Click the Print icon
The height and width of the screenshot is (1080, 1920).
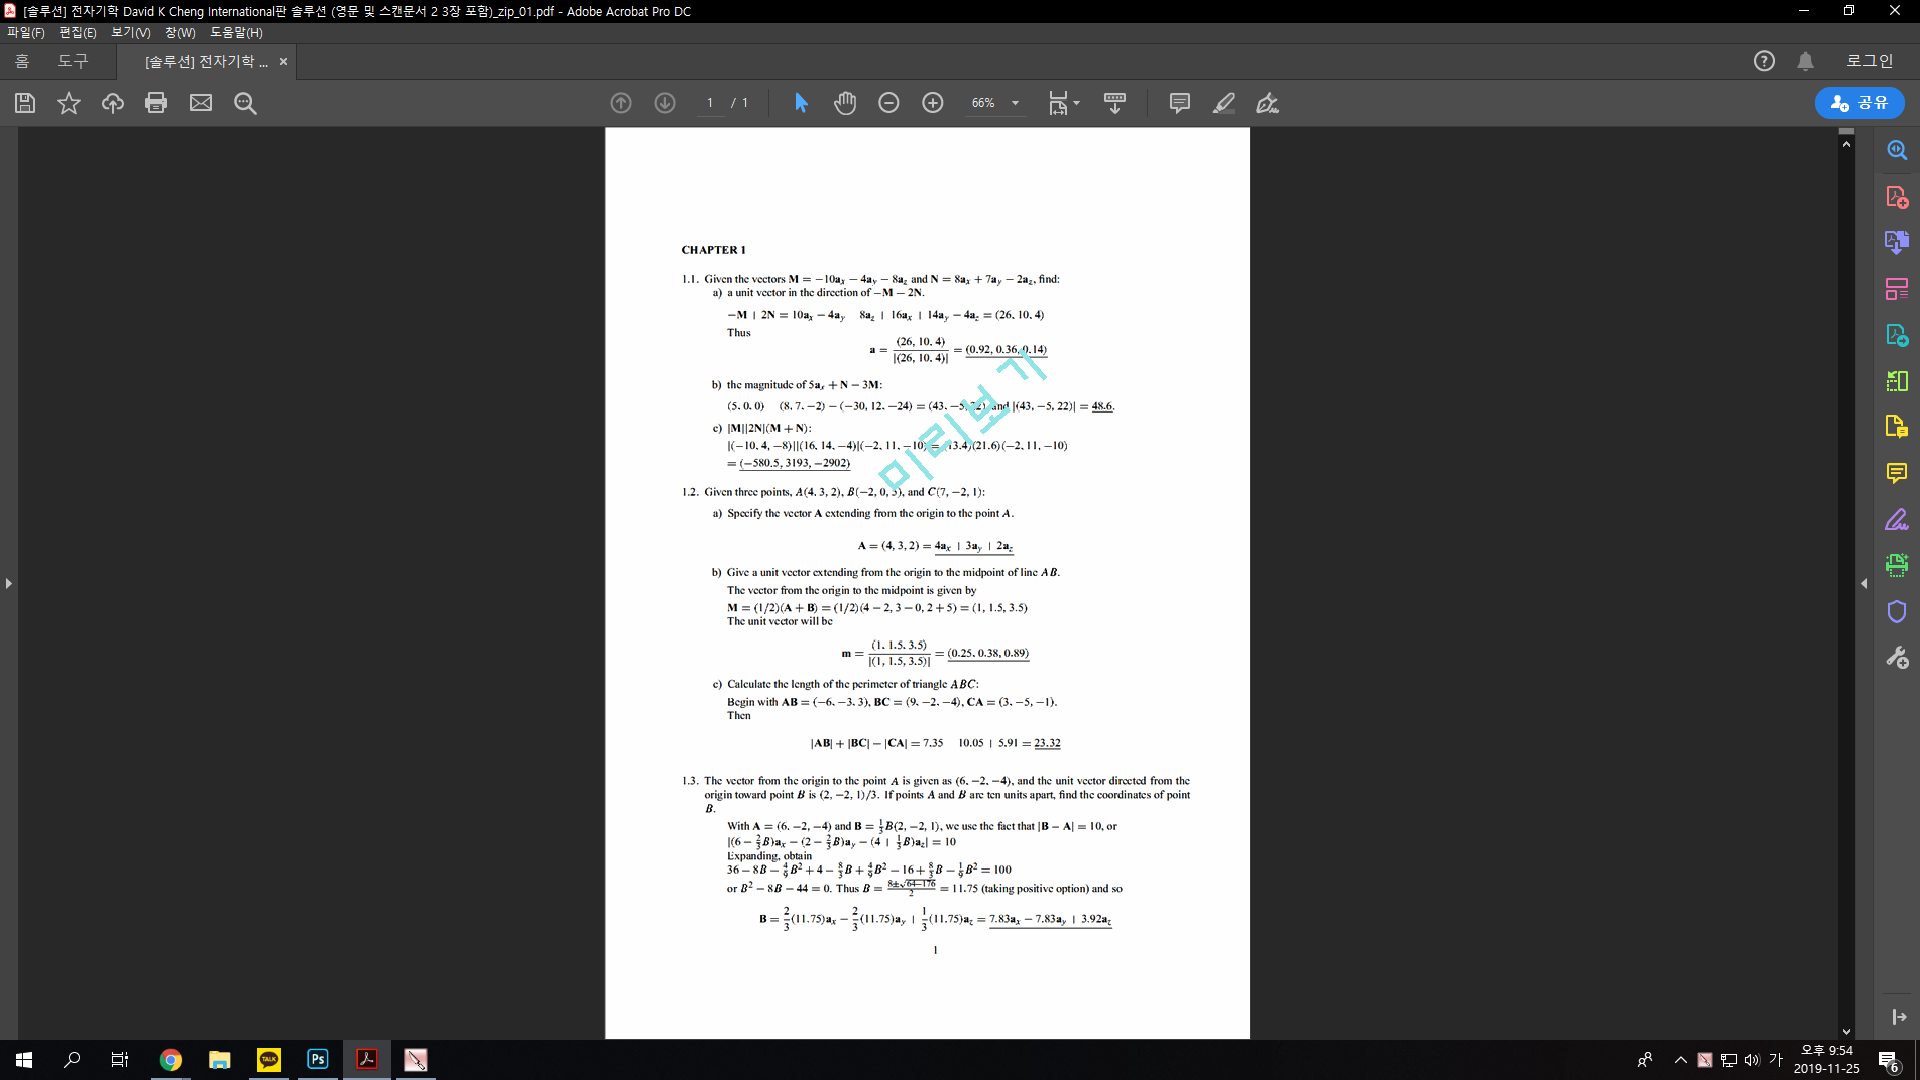point(156,103)
